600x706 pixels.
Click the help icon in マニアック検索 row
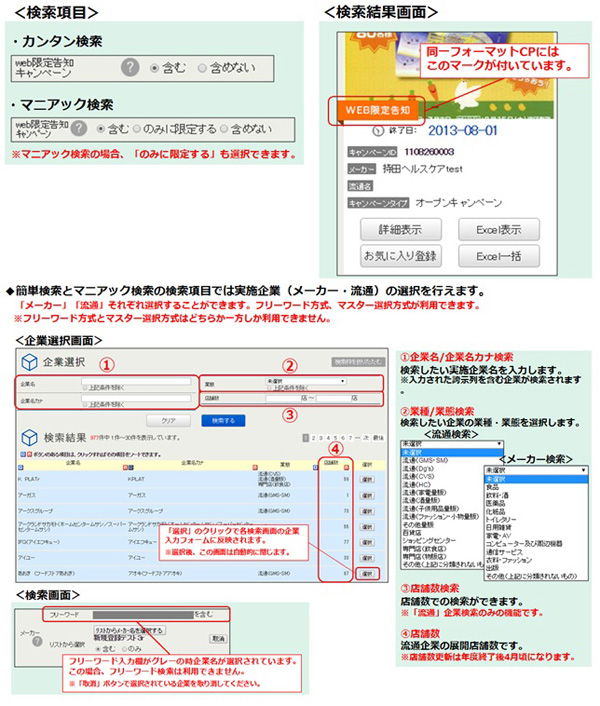79,128
